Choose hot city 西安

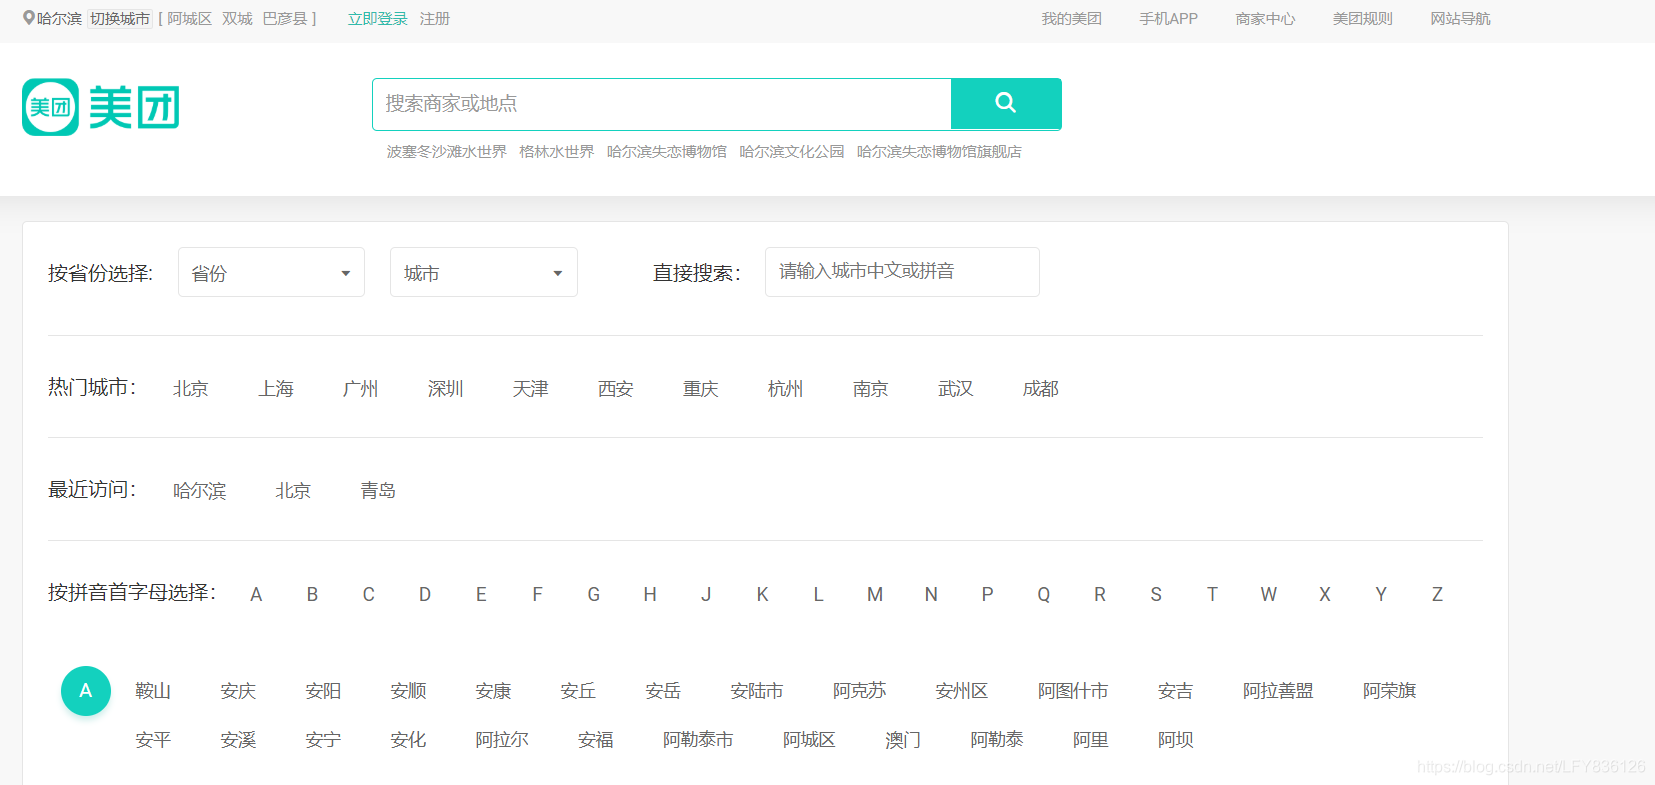[616, 388]
